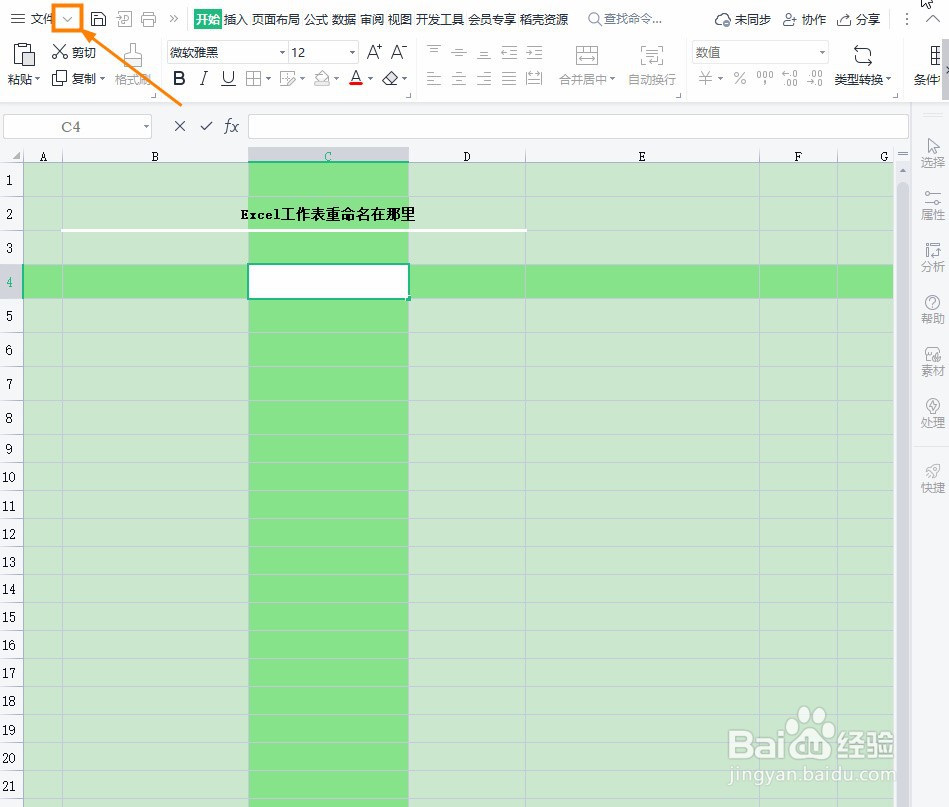Click the cancel X formula button
The width and height of the screenshot is (949, 807).
pos(180,126)
